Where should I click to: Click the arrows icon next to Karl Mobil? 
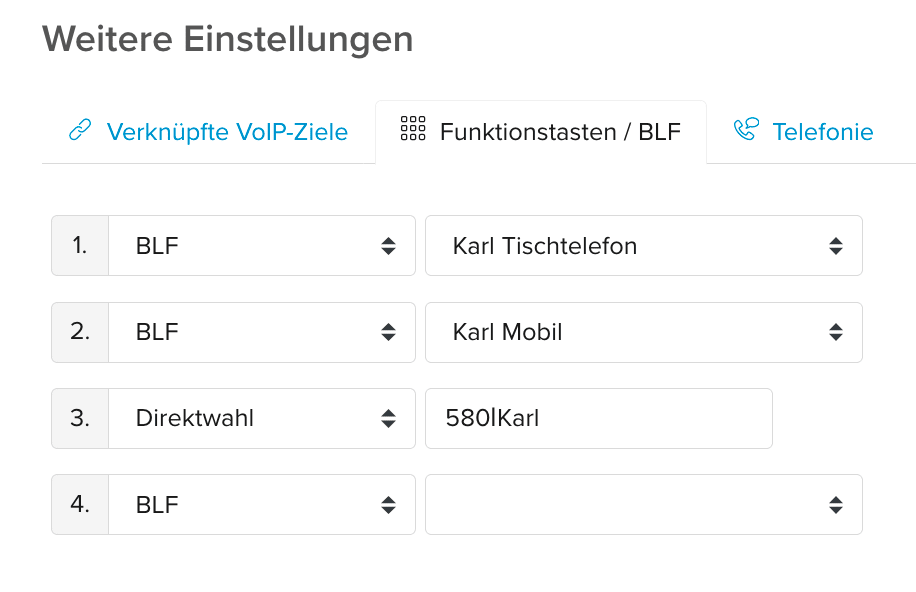pos(837,332)
